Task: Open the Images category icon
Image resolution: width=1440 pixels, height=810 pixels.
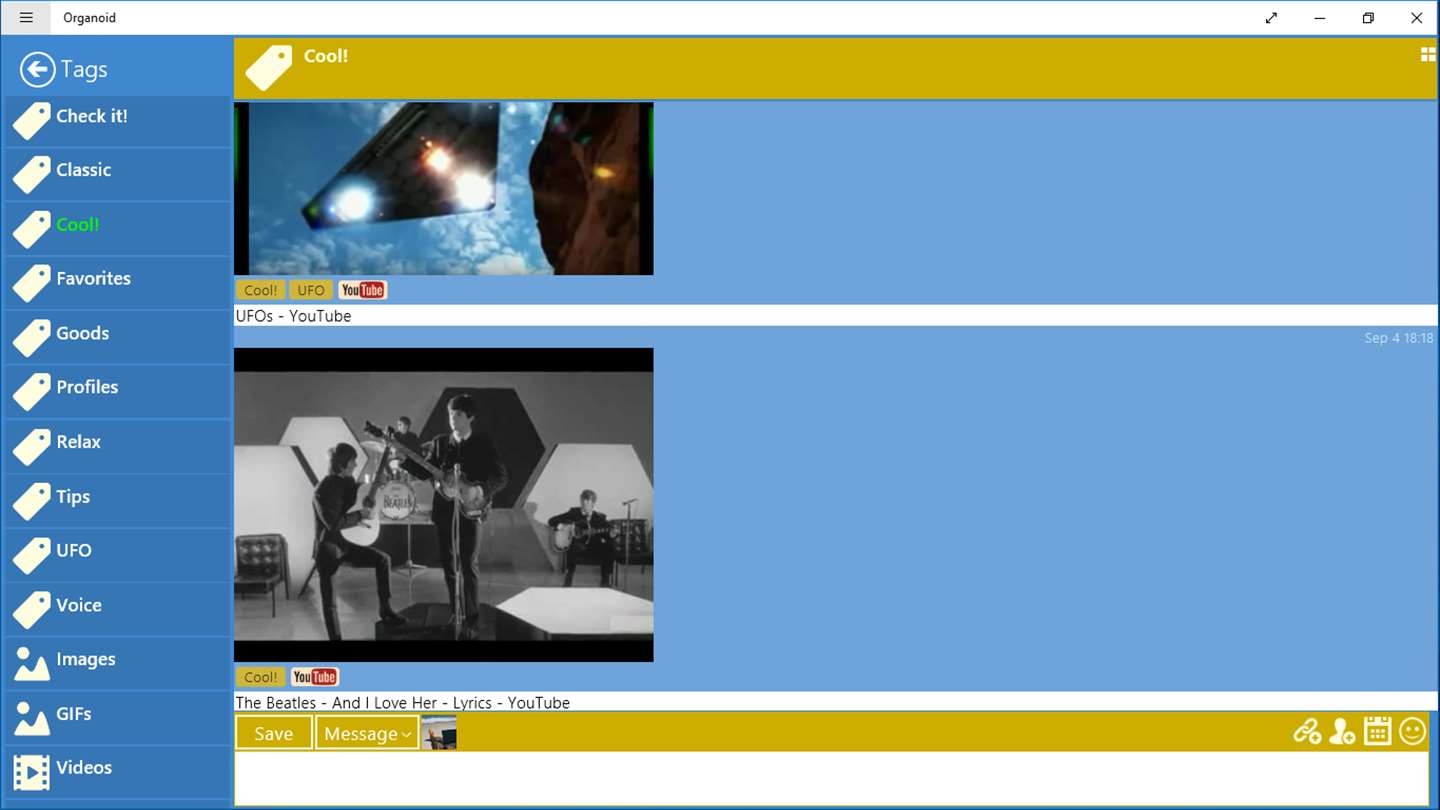Action: [31, 664]
